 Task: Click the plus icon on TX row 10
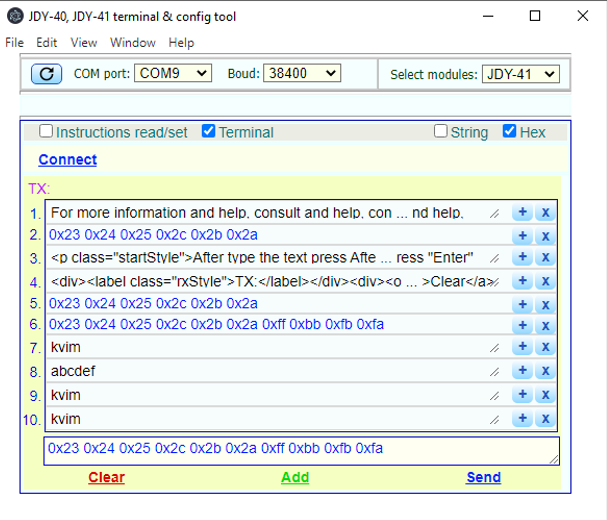523,419
